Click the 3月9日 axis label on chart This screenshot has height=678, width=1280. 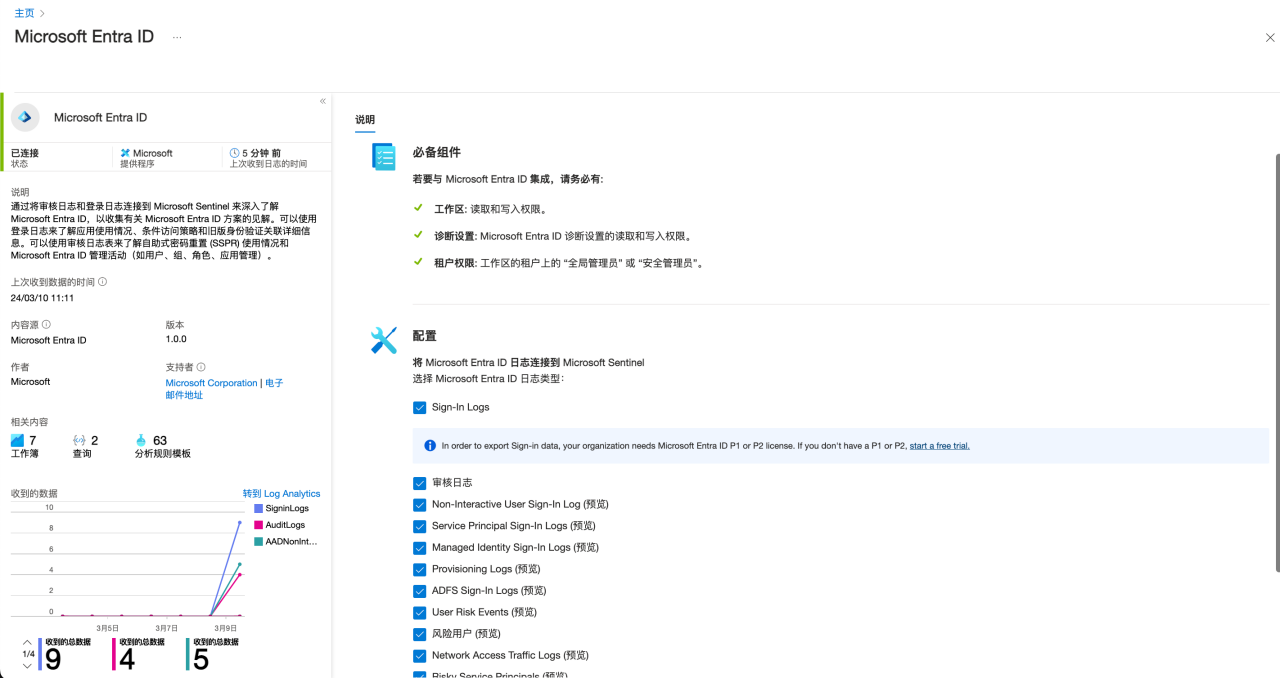225,628
